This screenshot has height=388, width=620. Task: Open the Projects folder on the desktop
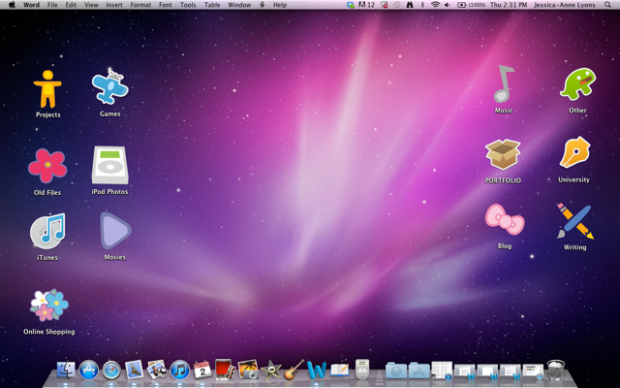(47, 89)
